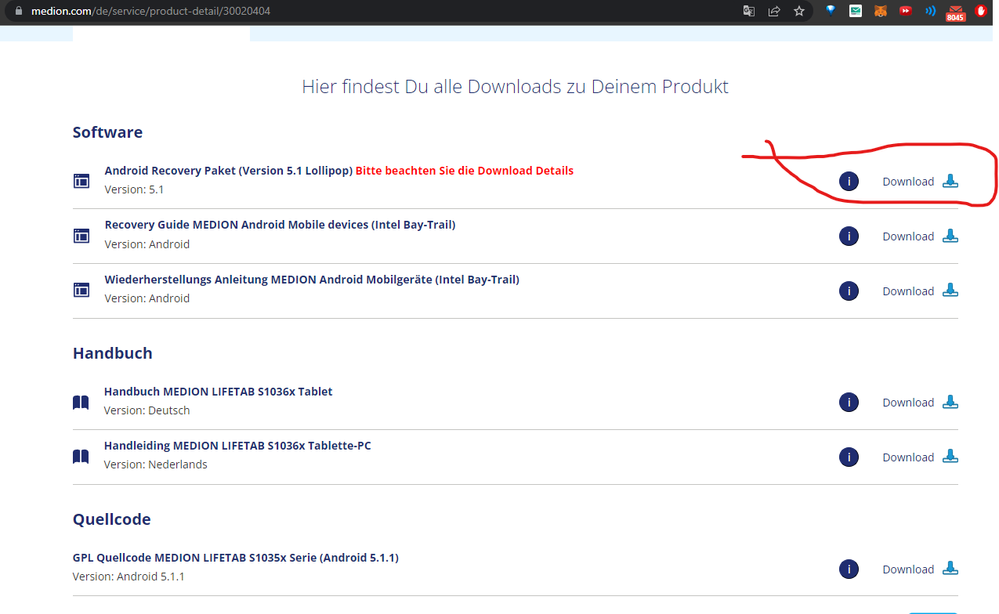Show info for Handbuch MEDION LIFETAB S1036x Tablet
999x614 pixels.
tap(849, 402)
